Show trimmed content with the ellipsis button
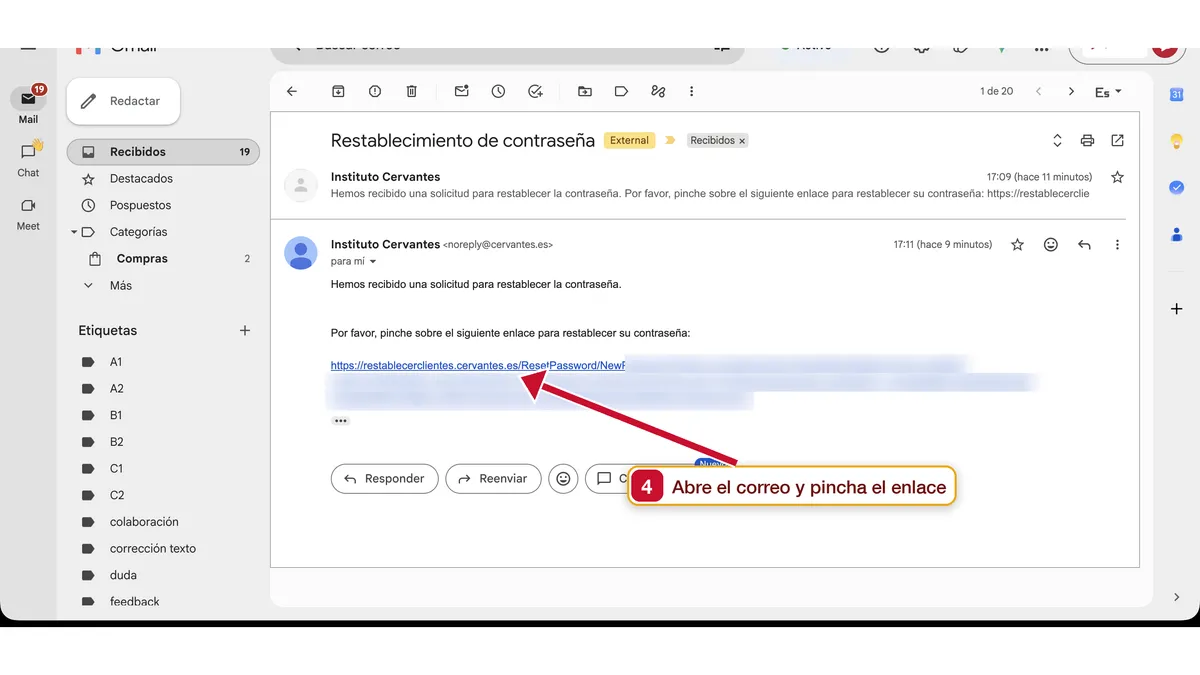Screen dimensions: 1200x675 340,421
